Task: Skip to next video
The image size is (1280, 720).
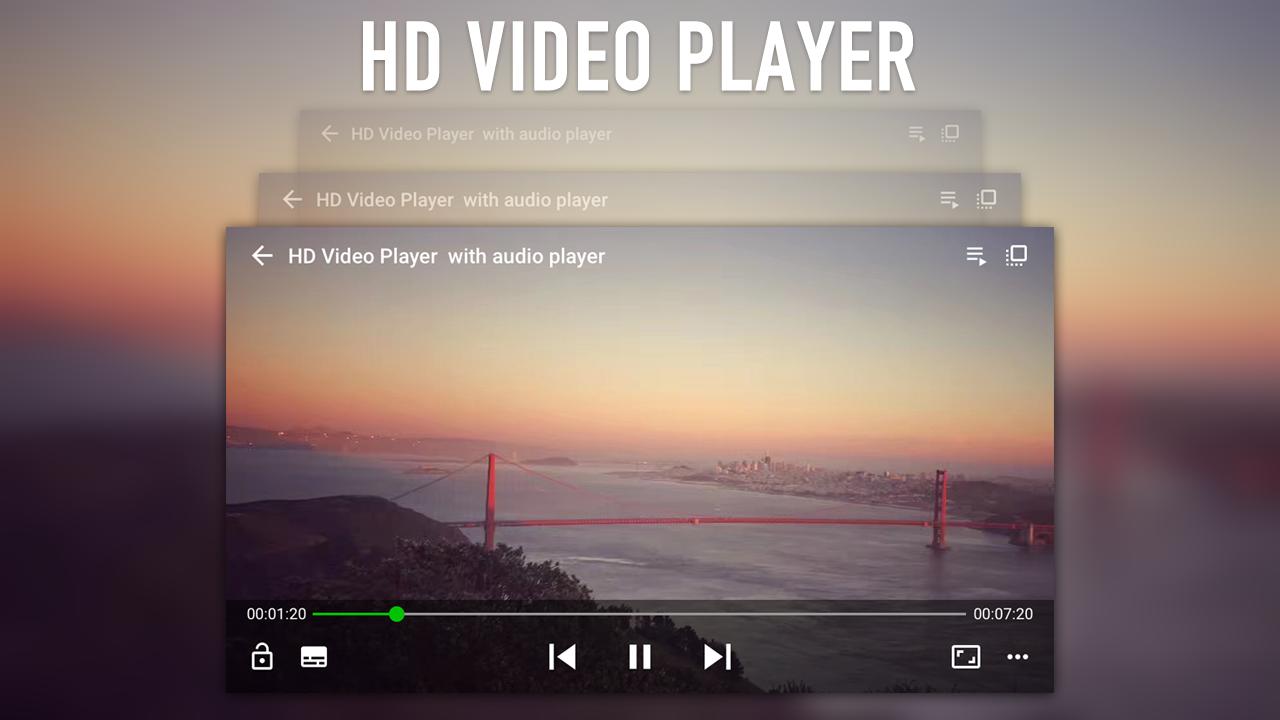Action: (718, 656)
